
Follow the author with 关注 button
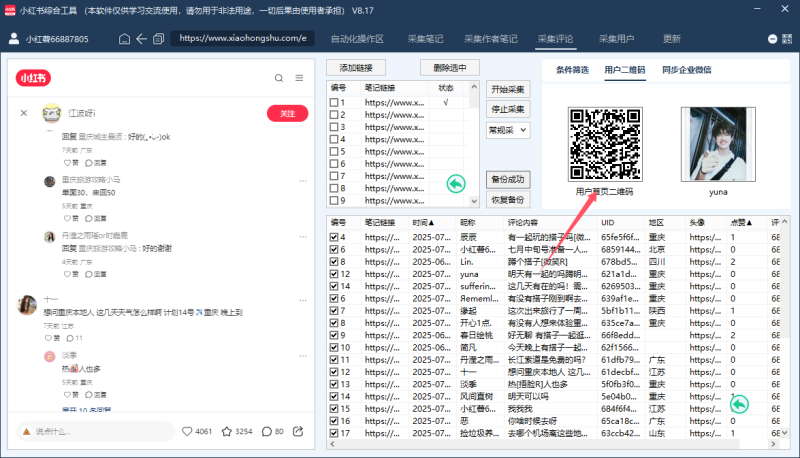287,113
